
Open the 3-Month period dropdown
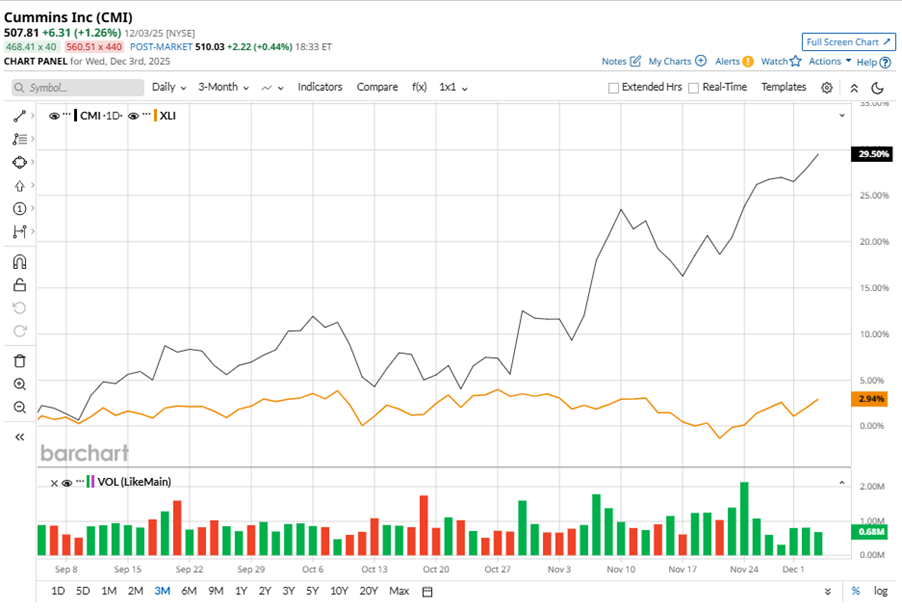(x=223, y=87)
